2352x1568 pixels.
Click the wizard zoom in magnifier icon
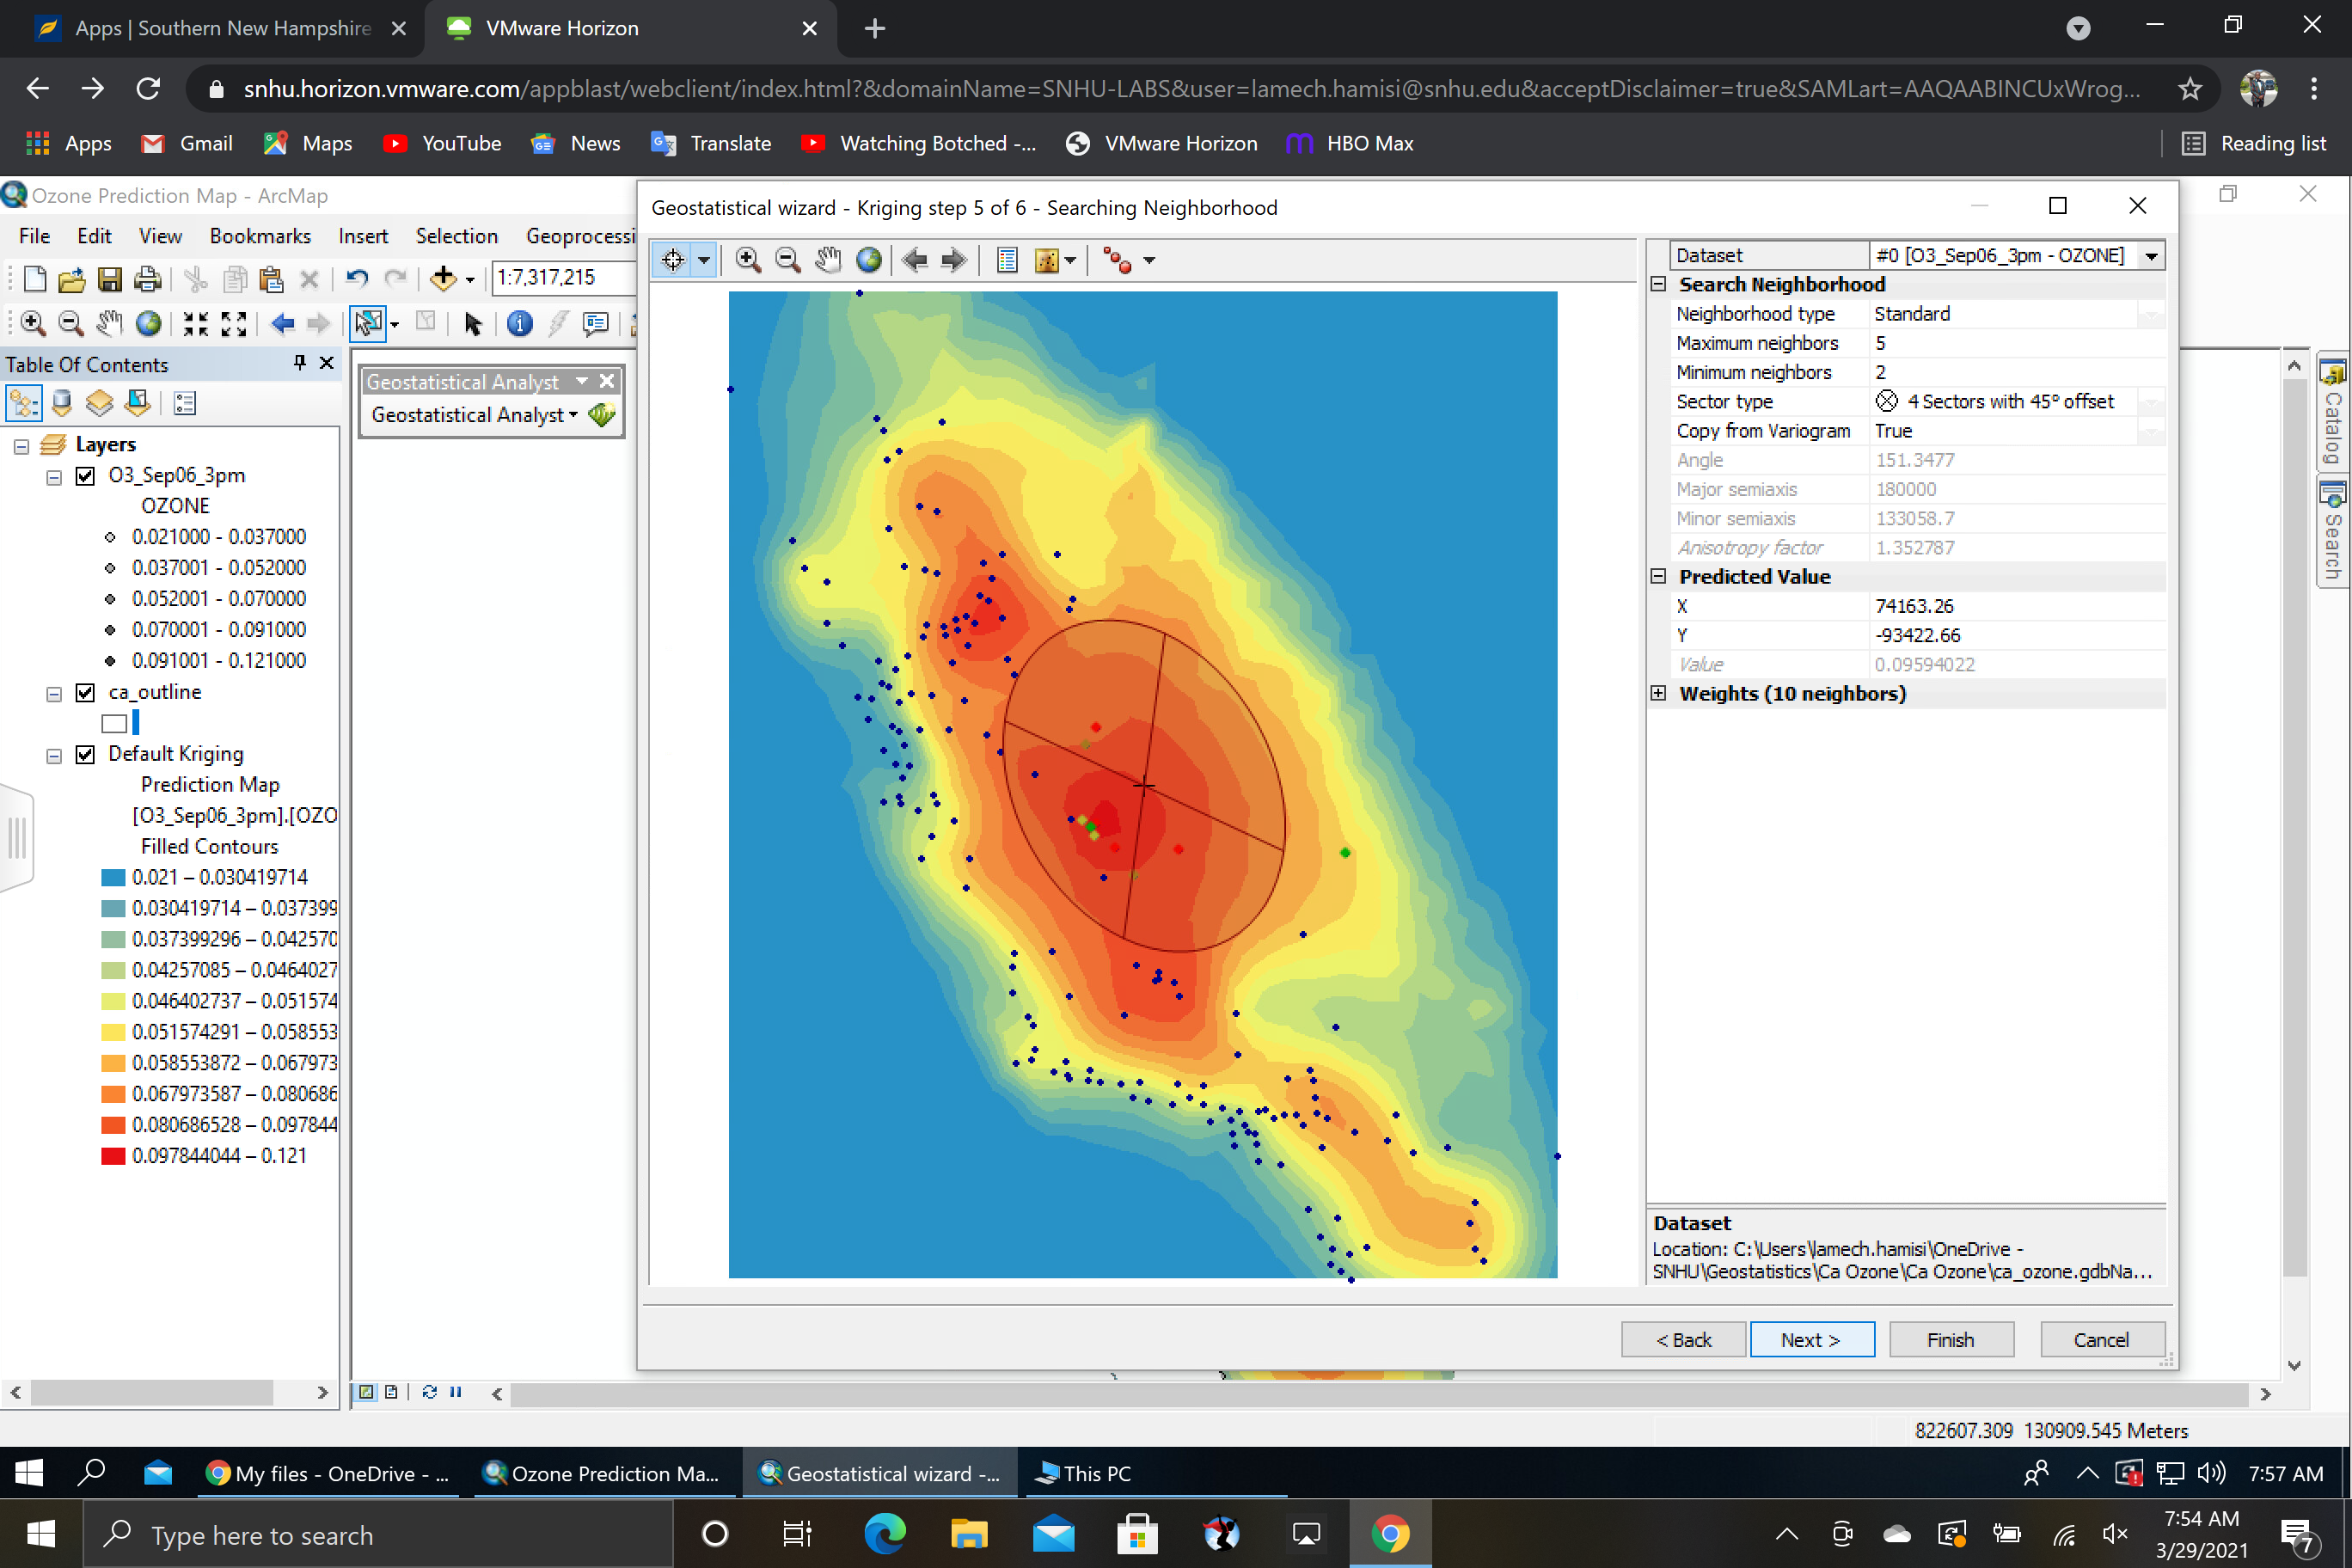click(x=747, y=260)
